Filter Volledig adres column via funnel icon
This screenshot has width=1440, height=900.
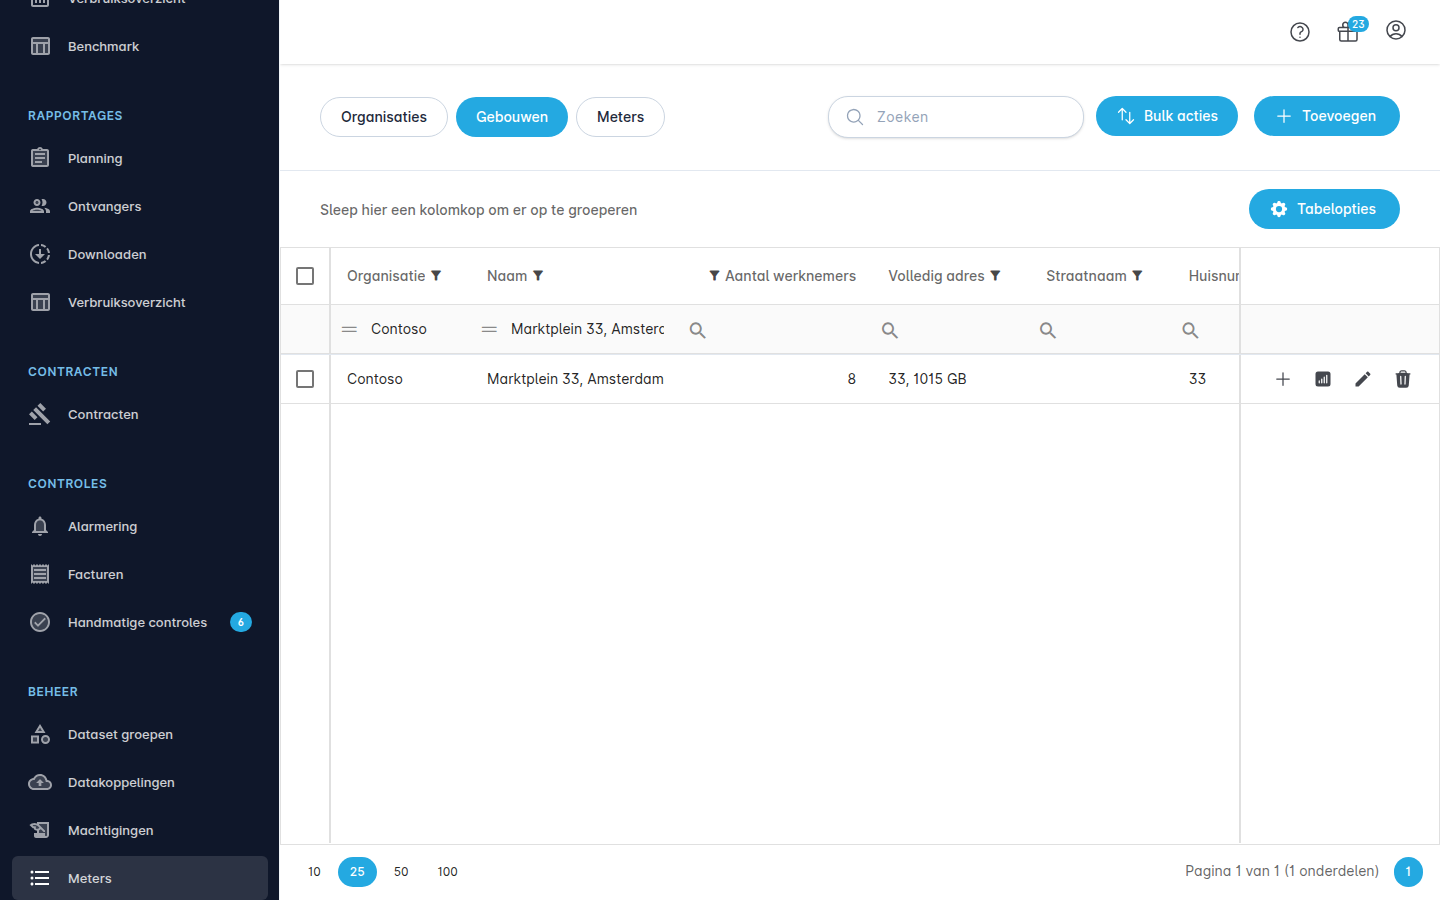995,276
